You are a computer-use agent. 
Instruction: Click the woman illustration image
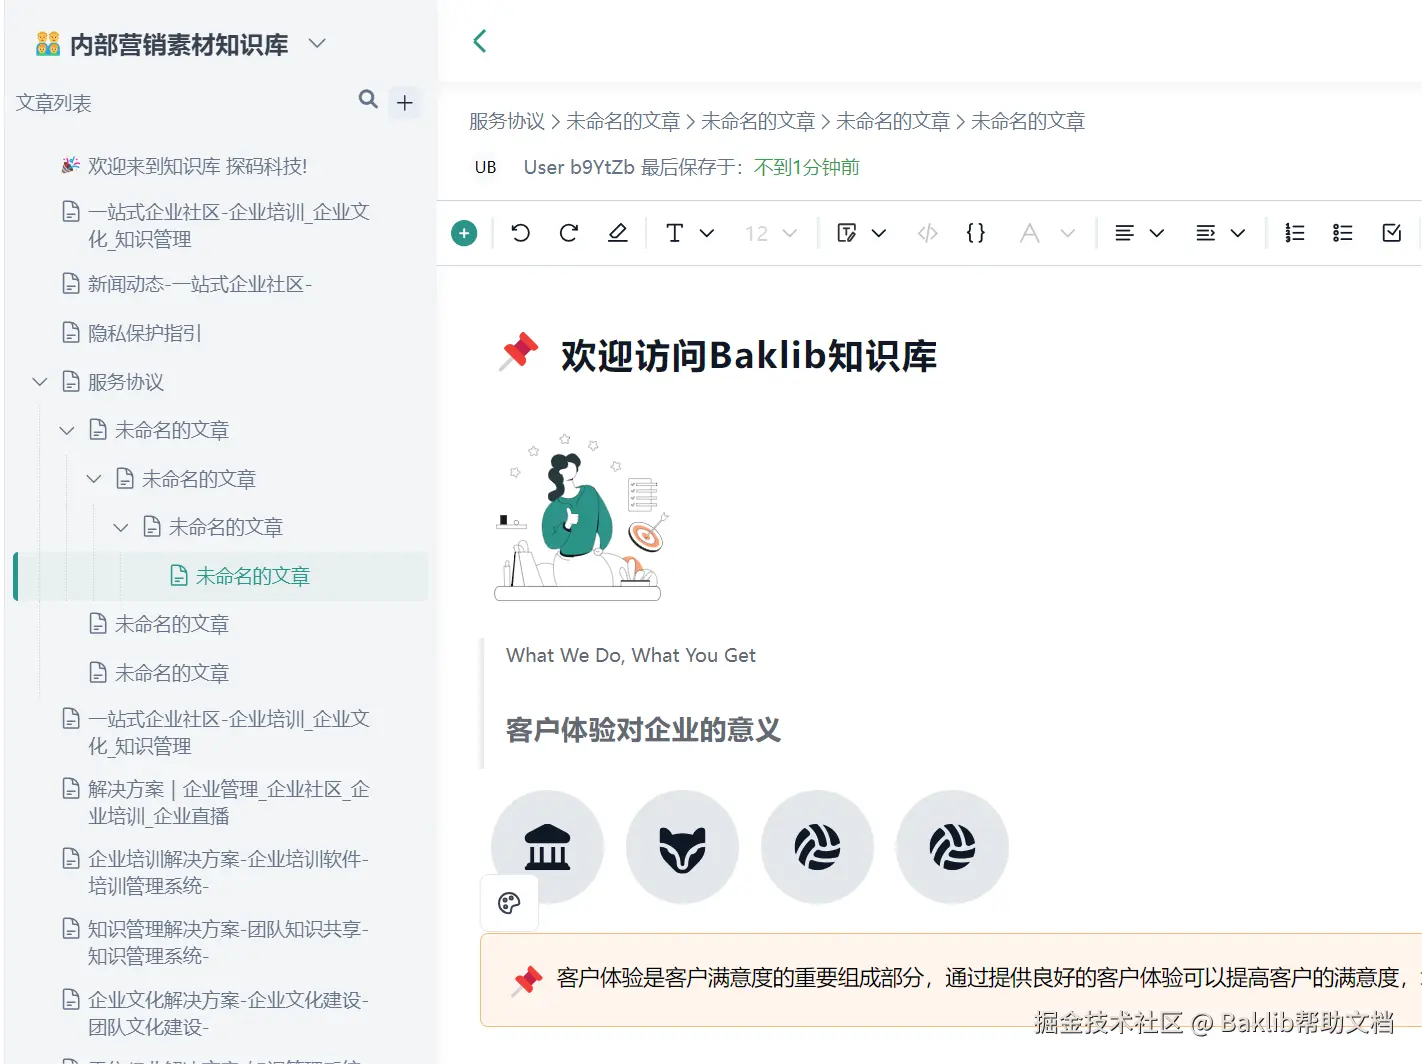coord(581,517)
